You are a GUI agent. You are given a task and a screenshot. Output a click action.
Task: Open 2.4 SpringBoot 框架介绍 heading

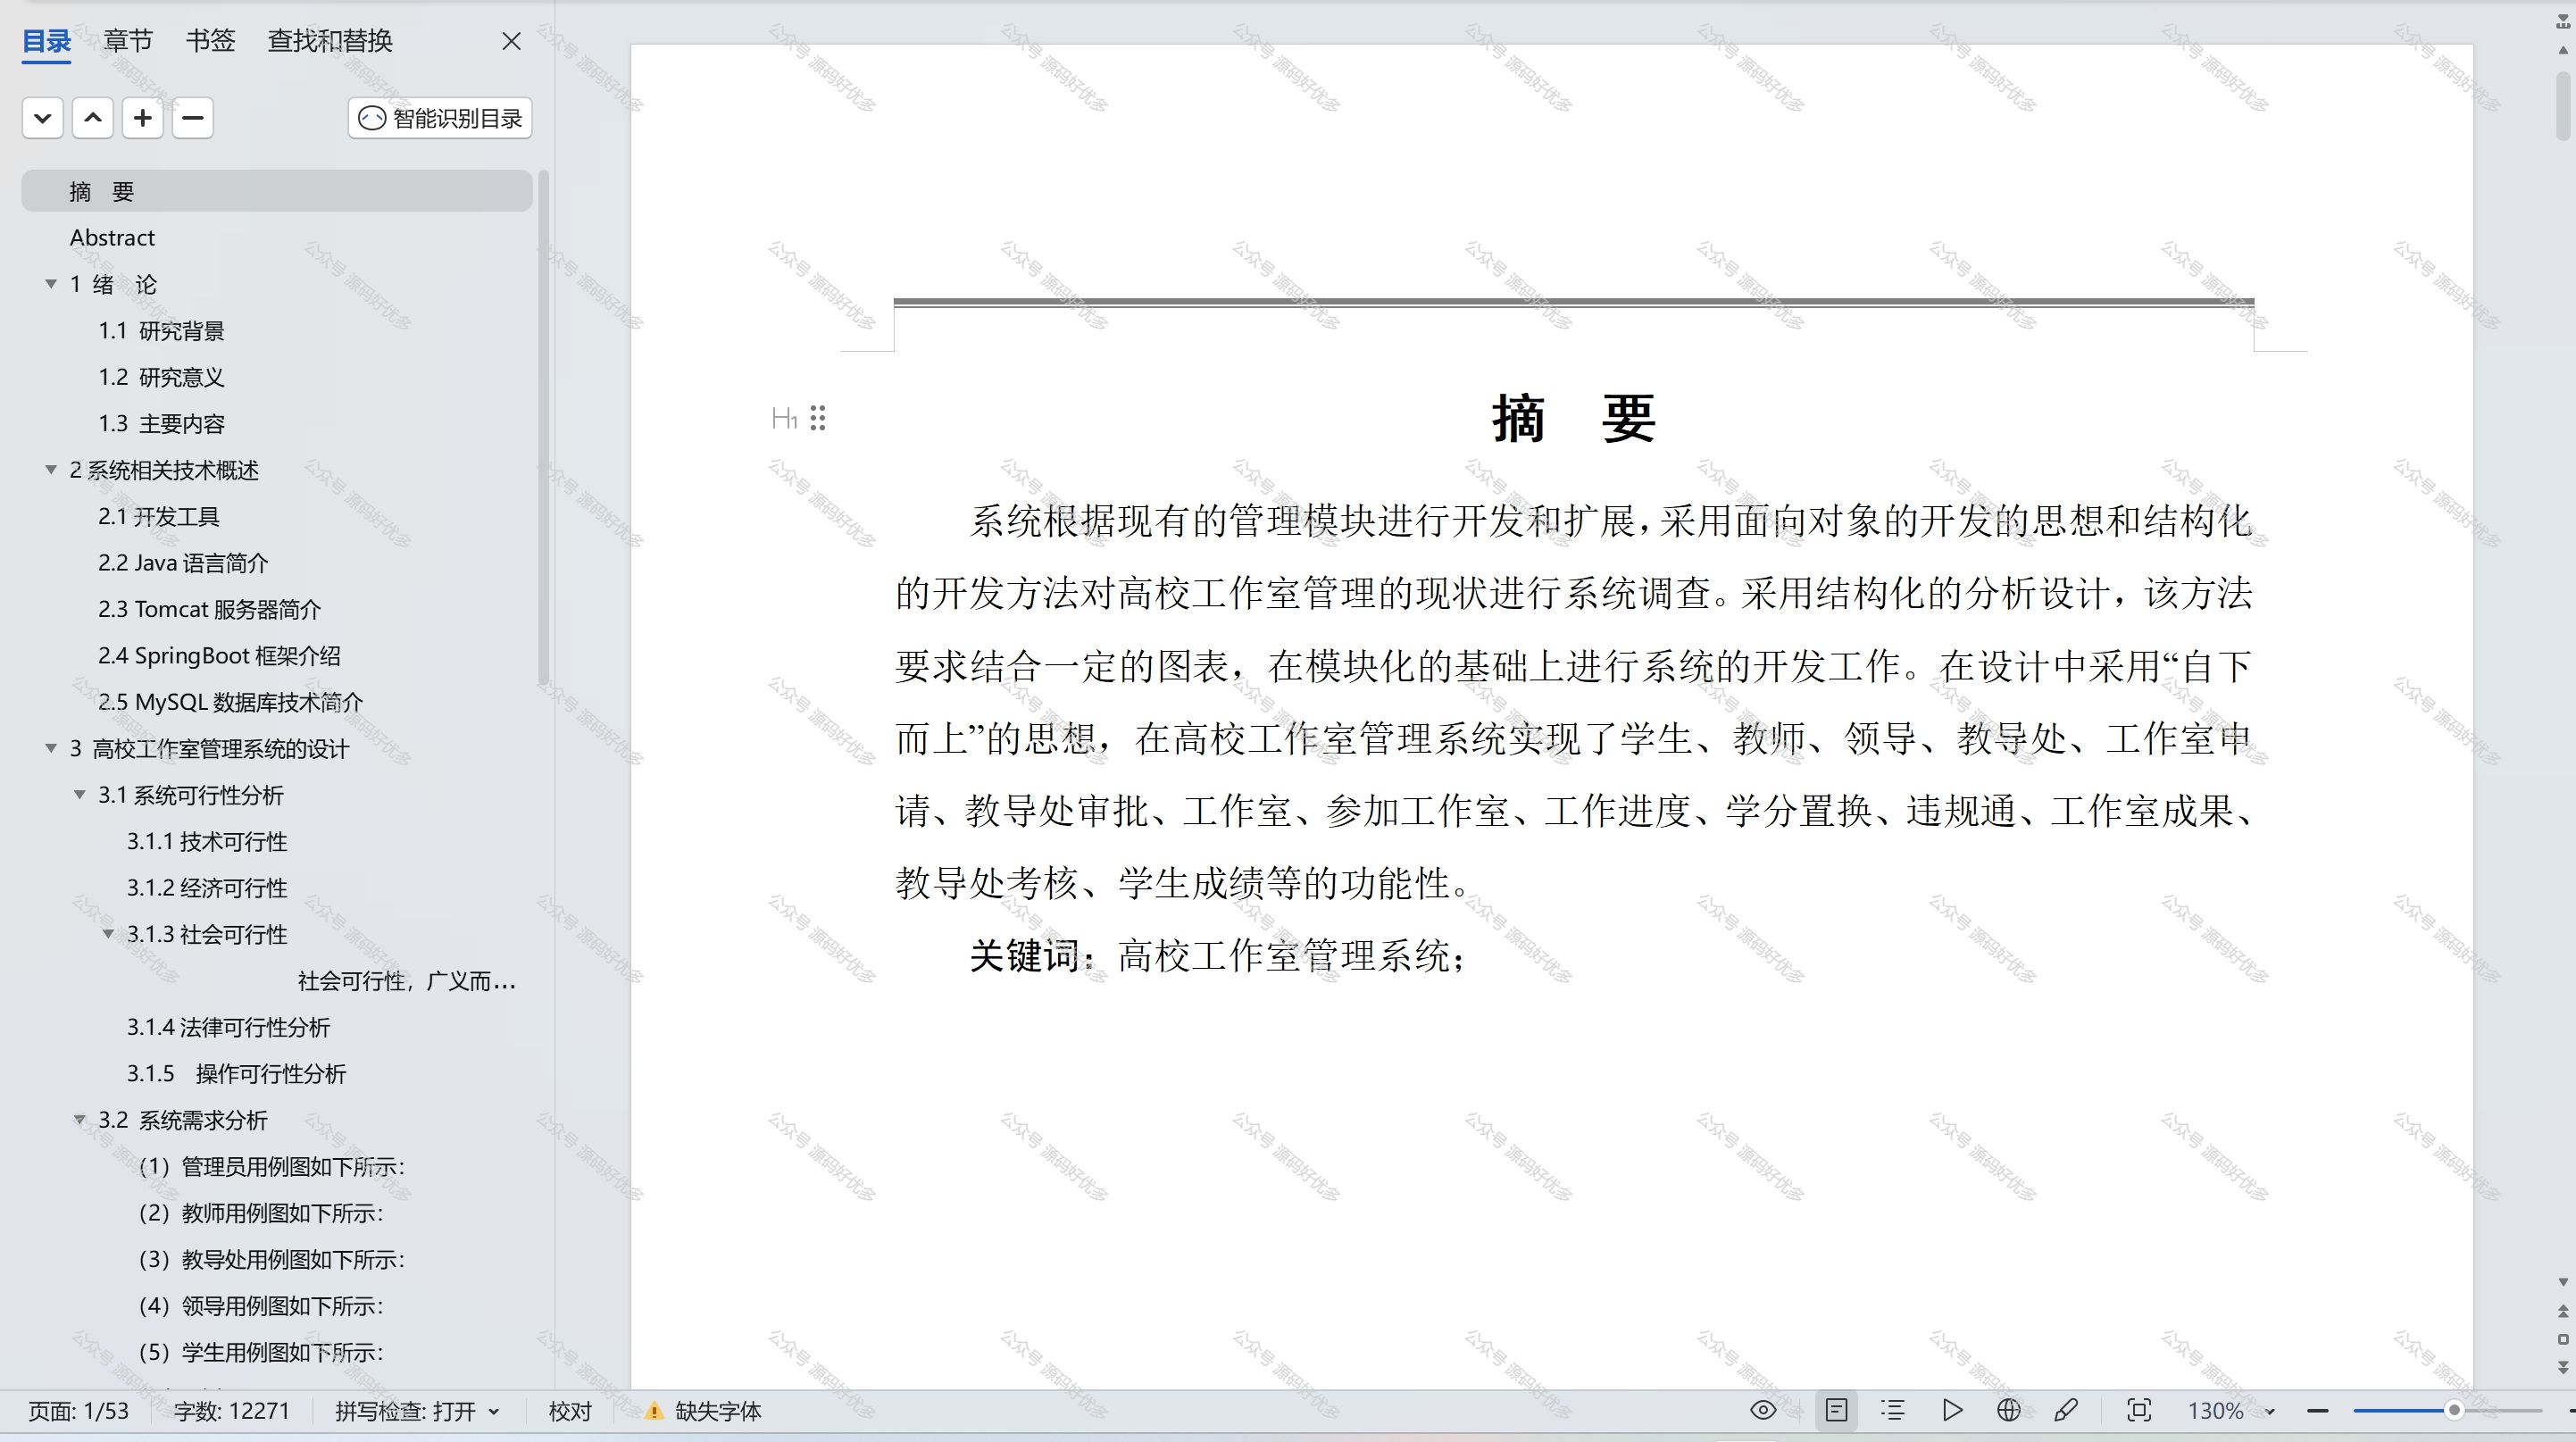pyautogui.click(x=219, y=656)
